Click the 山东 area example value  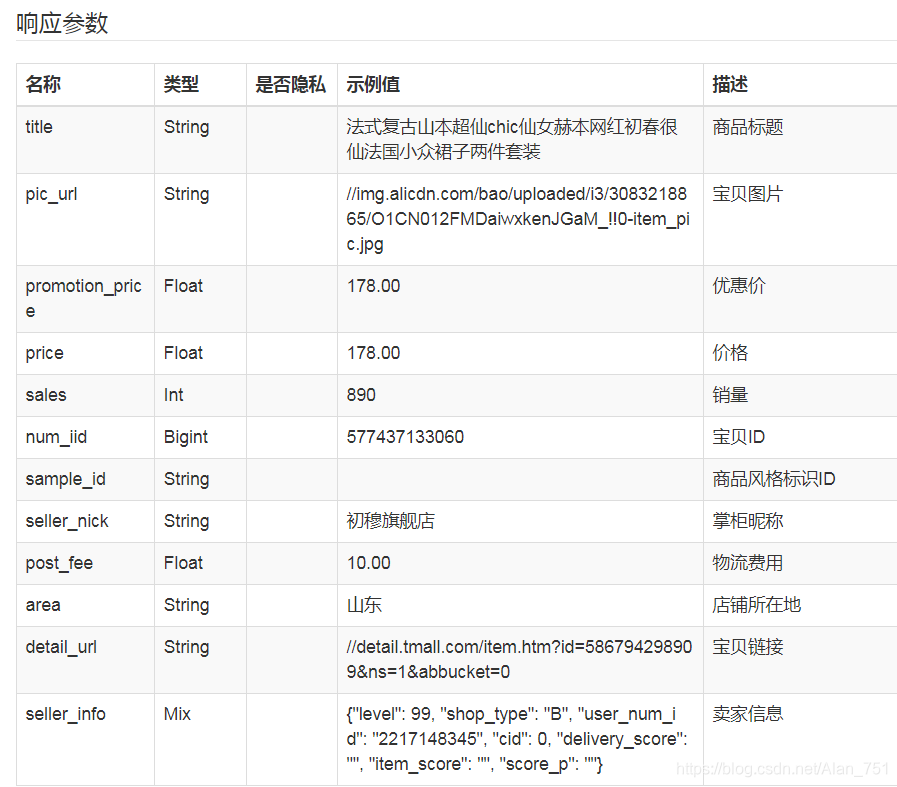364,605
